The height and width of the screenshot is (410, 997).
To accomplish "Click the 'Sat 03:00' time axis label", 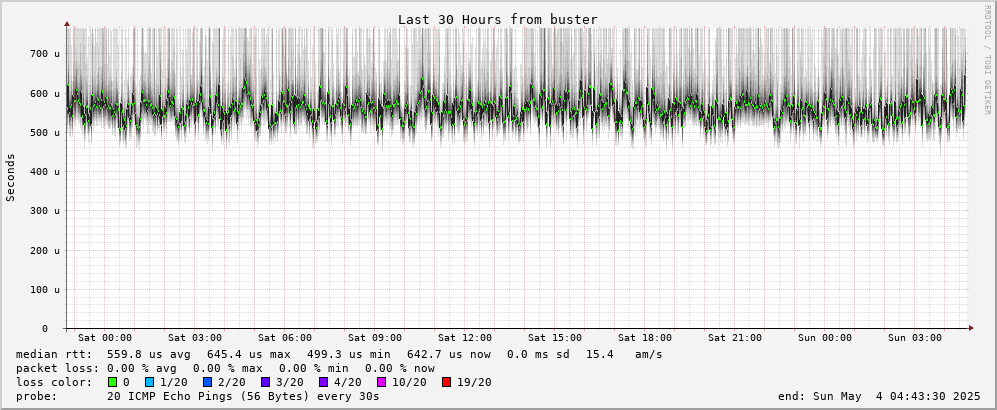I will [x=195, y=338].
